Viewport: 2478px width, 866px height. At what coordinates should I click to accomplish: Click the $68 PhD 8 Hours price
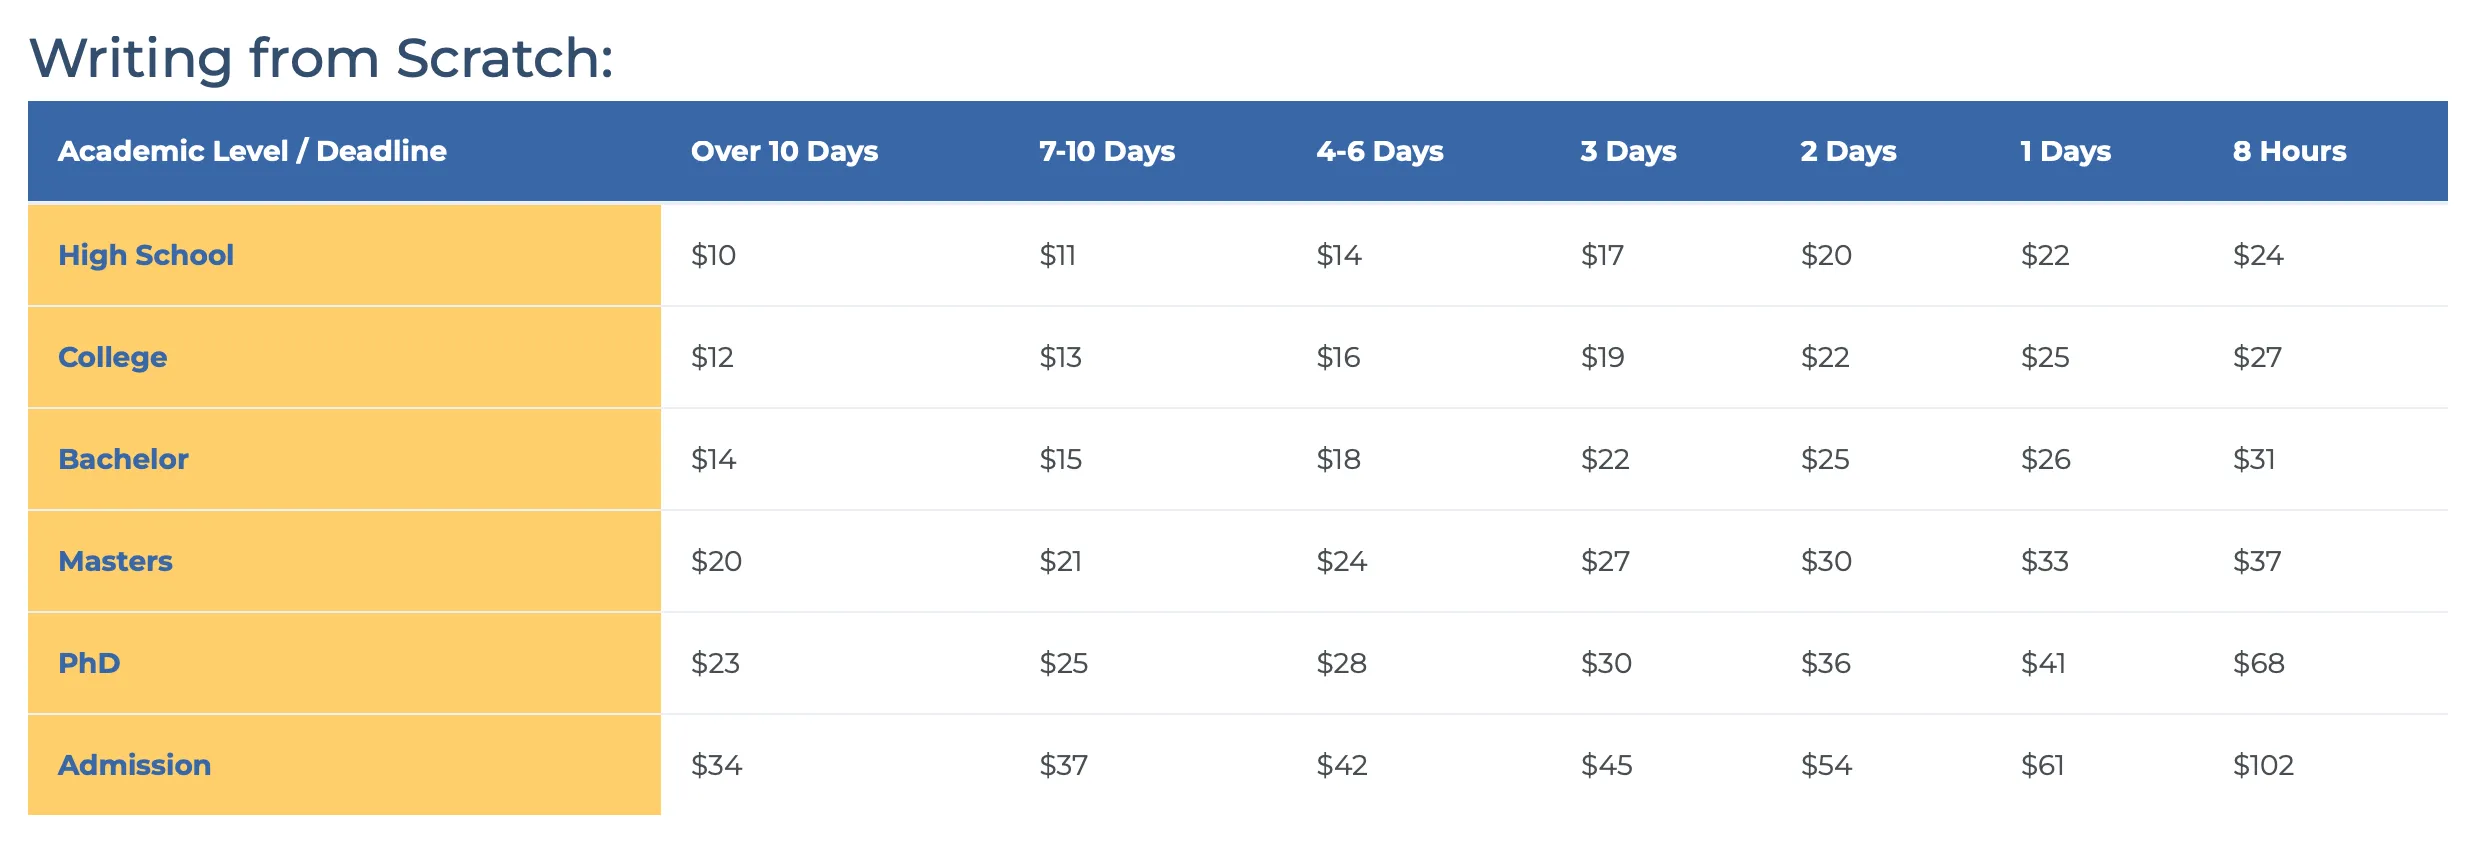click(x=2258, y=663)
